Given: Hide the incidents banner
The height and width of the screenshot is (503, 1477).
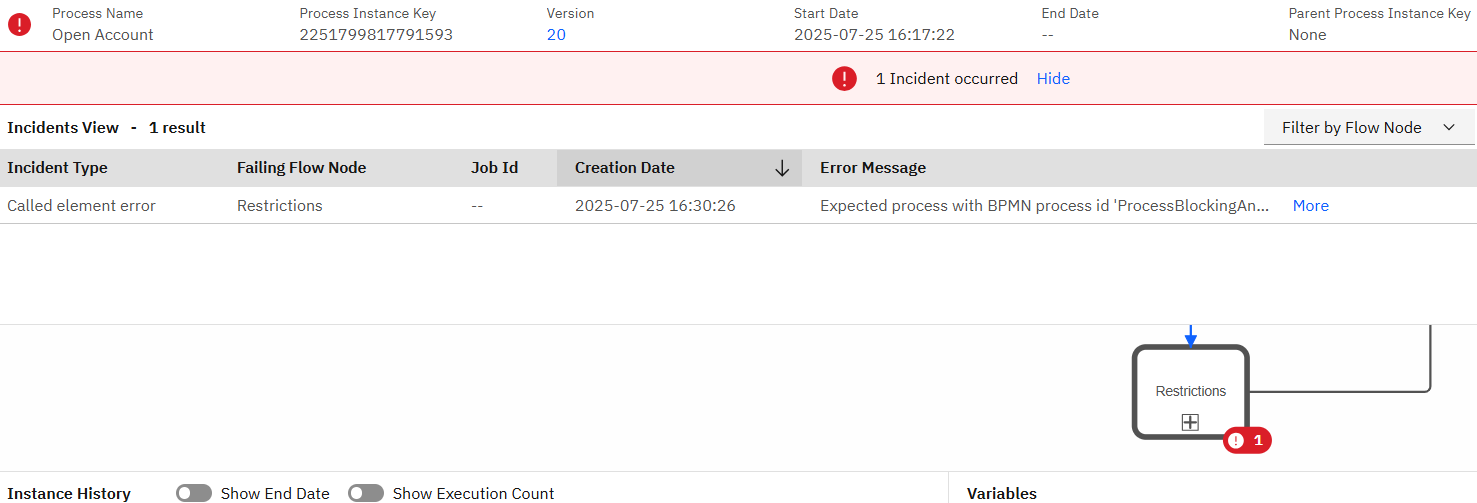Looking at the screenshot, I should (x=1053, y=78).
